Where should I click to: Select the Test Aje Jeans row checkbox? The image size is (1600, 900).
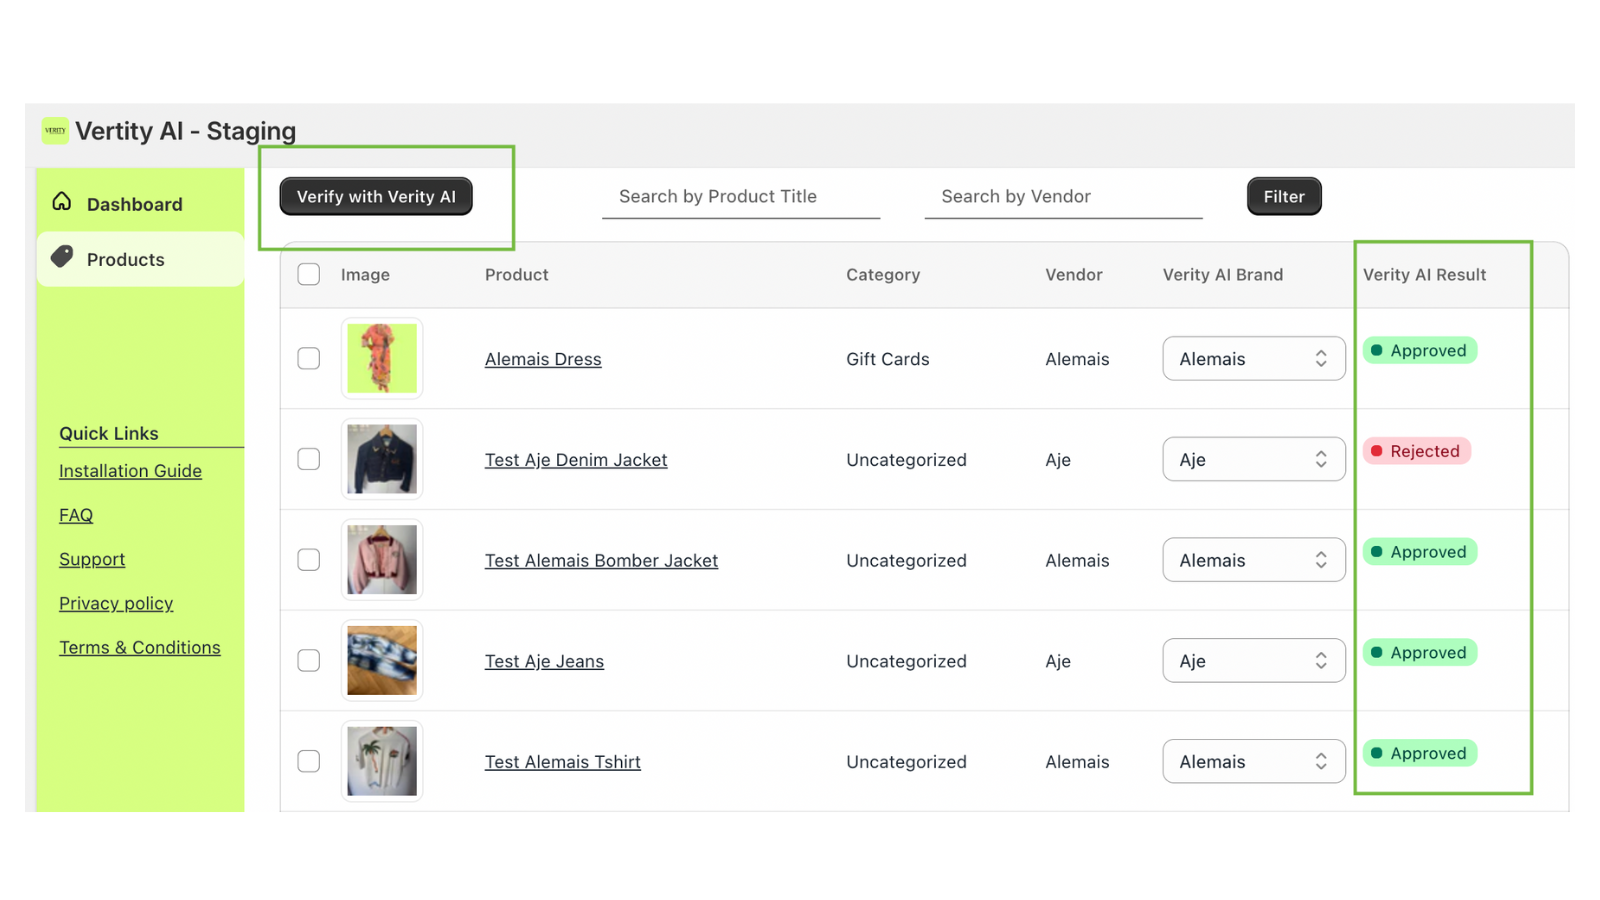coord(309,660)
